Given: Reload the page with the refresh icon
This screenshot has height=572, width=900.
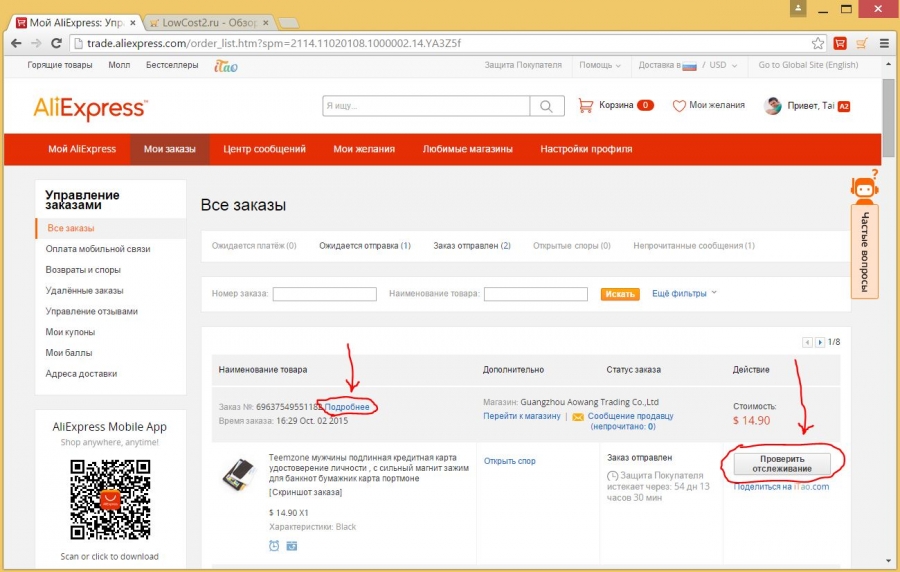Looking at the screenshot, I should [56, 43].
